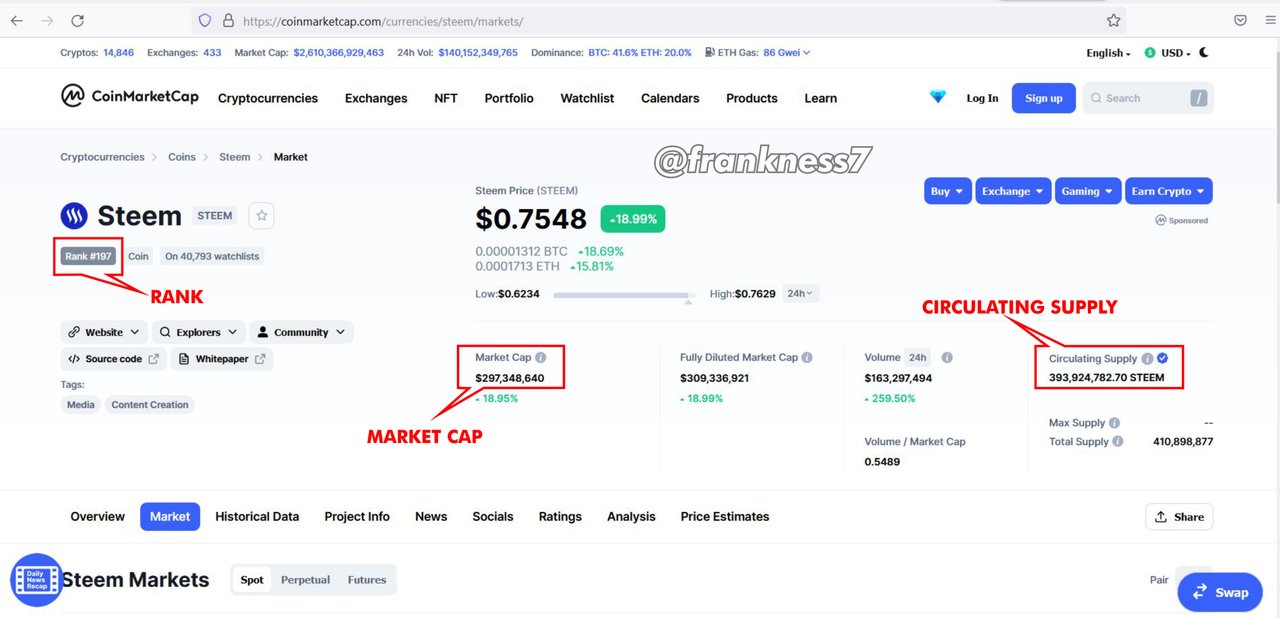Expand the Website dropdown
Image resolution: width=1280 pixels, height=619 pixels.
pyautogui.click(x=104, y=332)
